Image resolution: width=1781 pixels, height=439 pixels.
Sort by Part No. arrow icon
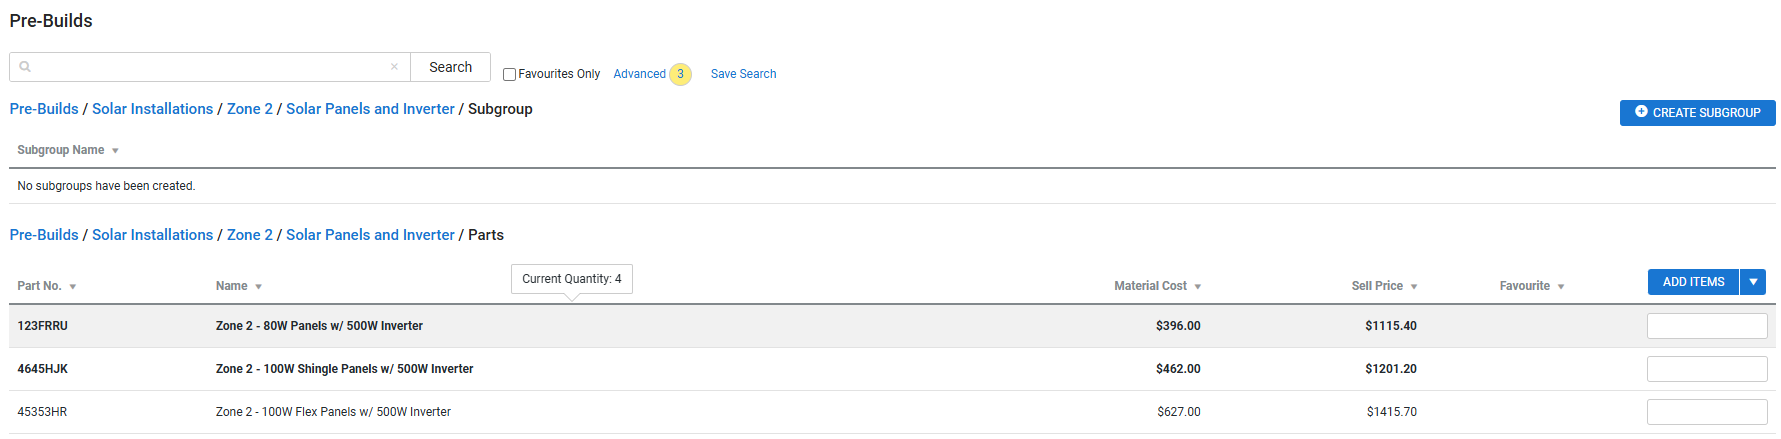click(x=73, y=287)
